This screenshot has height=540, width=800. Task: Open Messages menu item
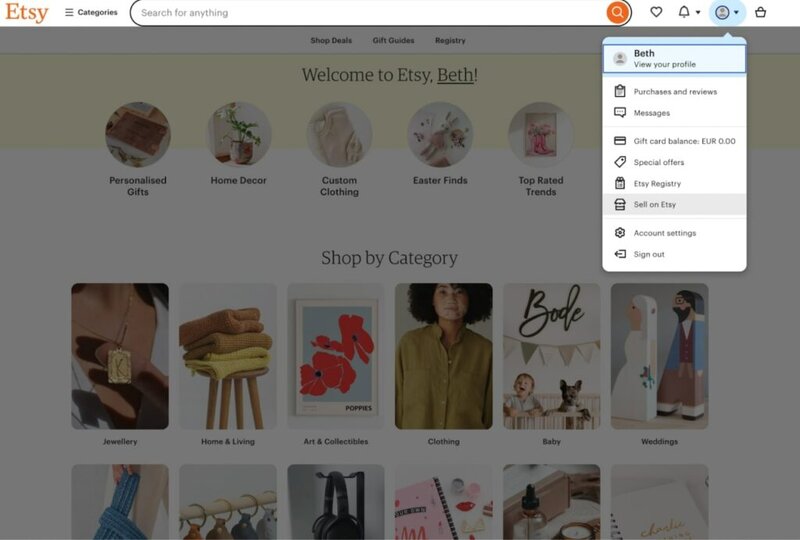(674, 113)
